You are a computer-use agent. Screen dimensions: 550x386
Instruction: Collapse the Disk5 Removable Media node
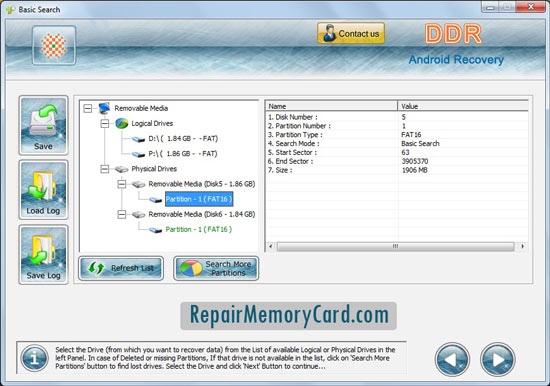click(122, 184)
